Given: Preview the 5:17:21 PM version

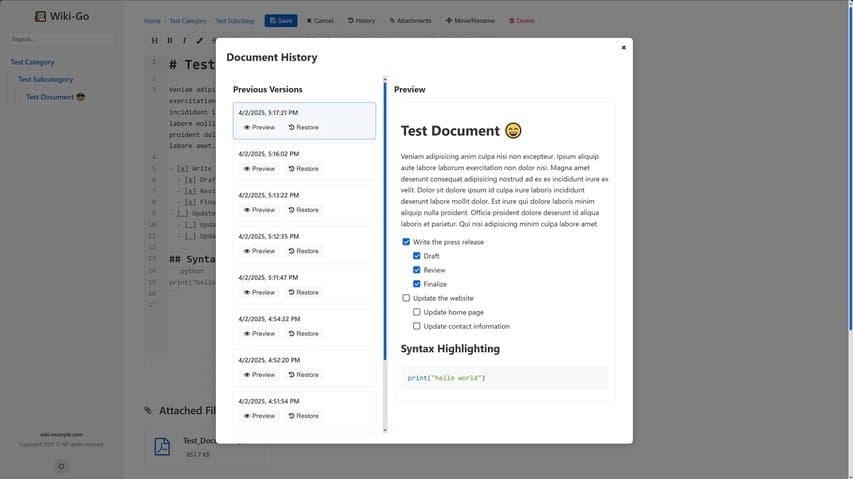Looking at the screenshot, I should pyautogui.click(x=259, y=127).
